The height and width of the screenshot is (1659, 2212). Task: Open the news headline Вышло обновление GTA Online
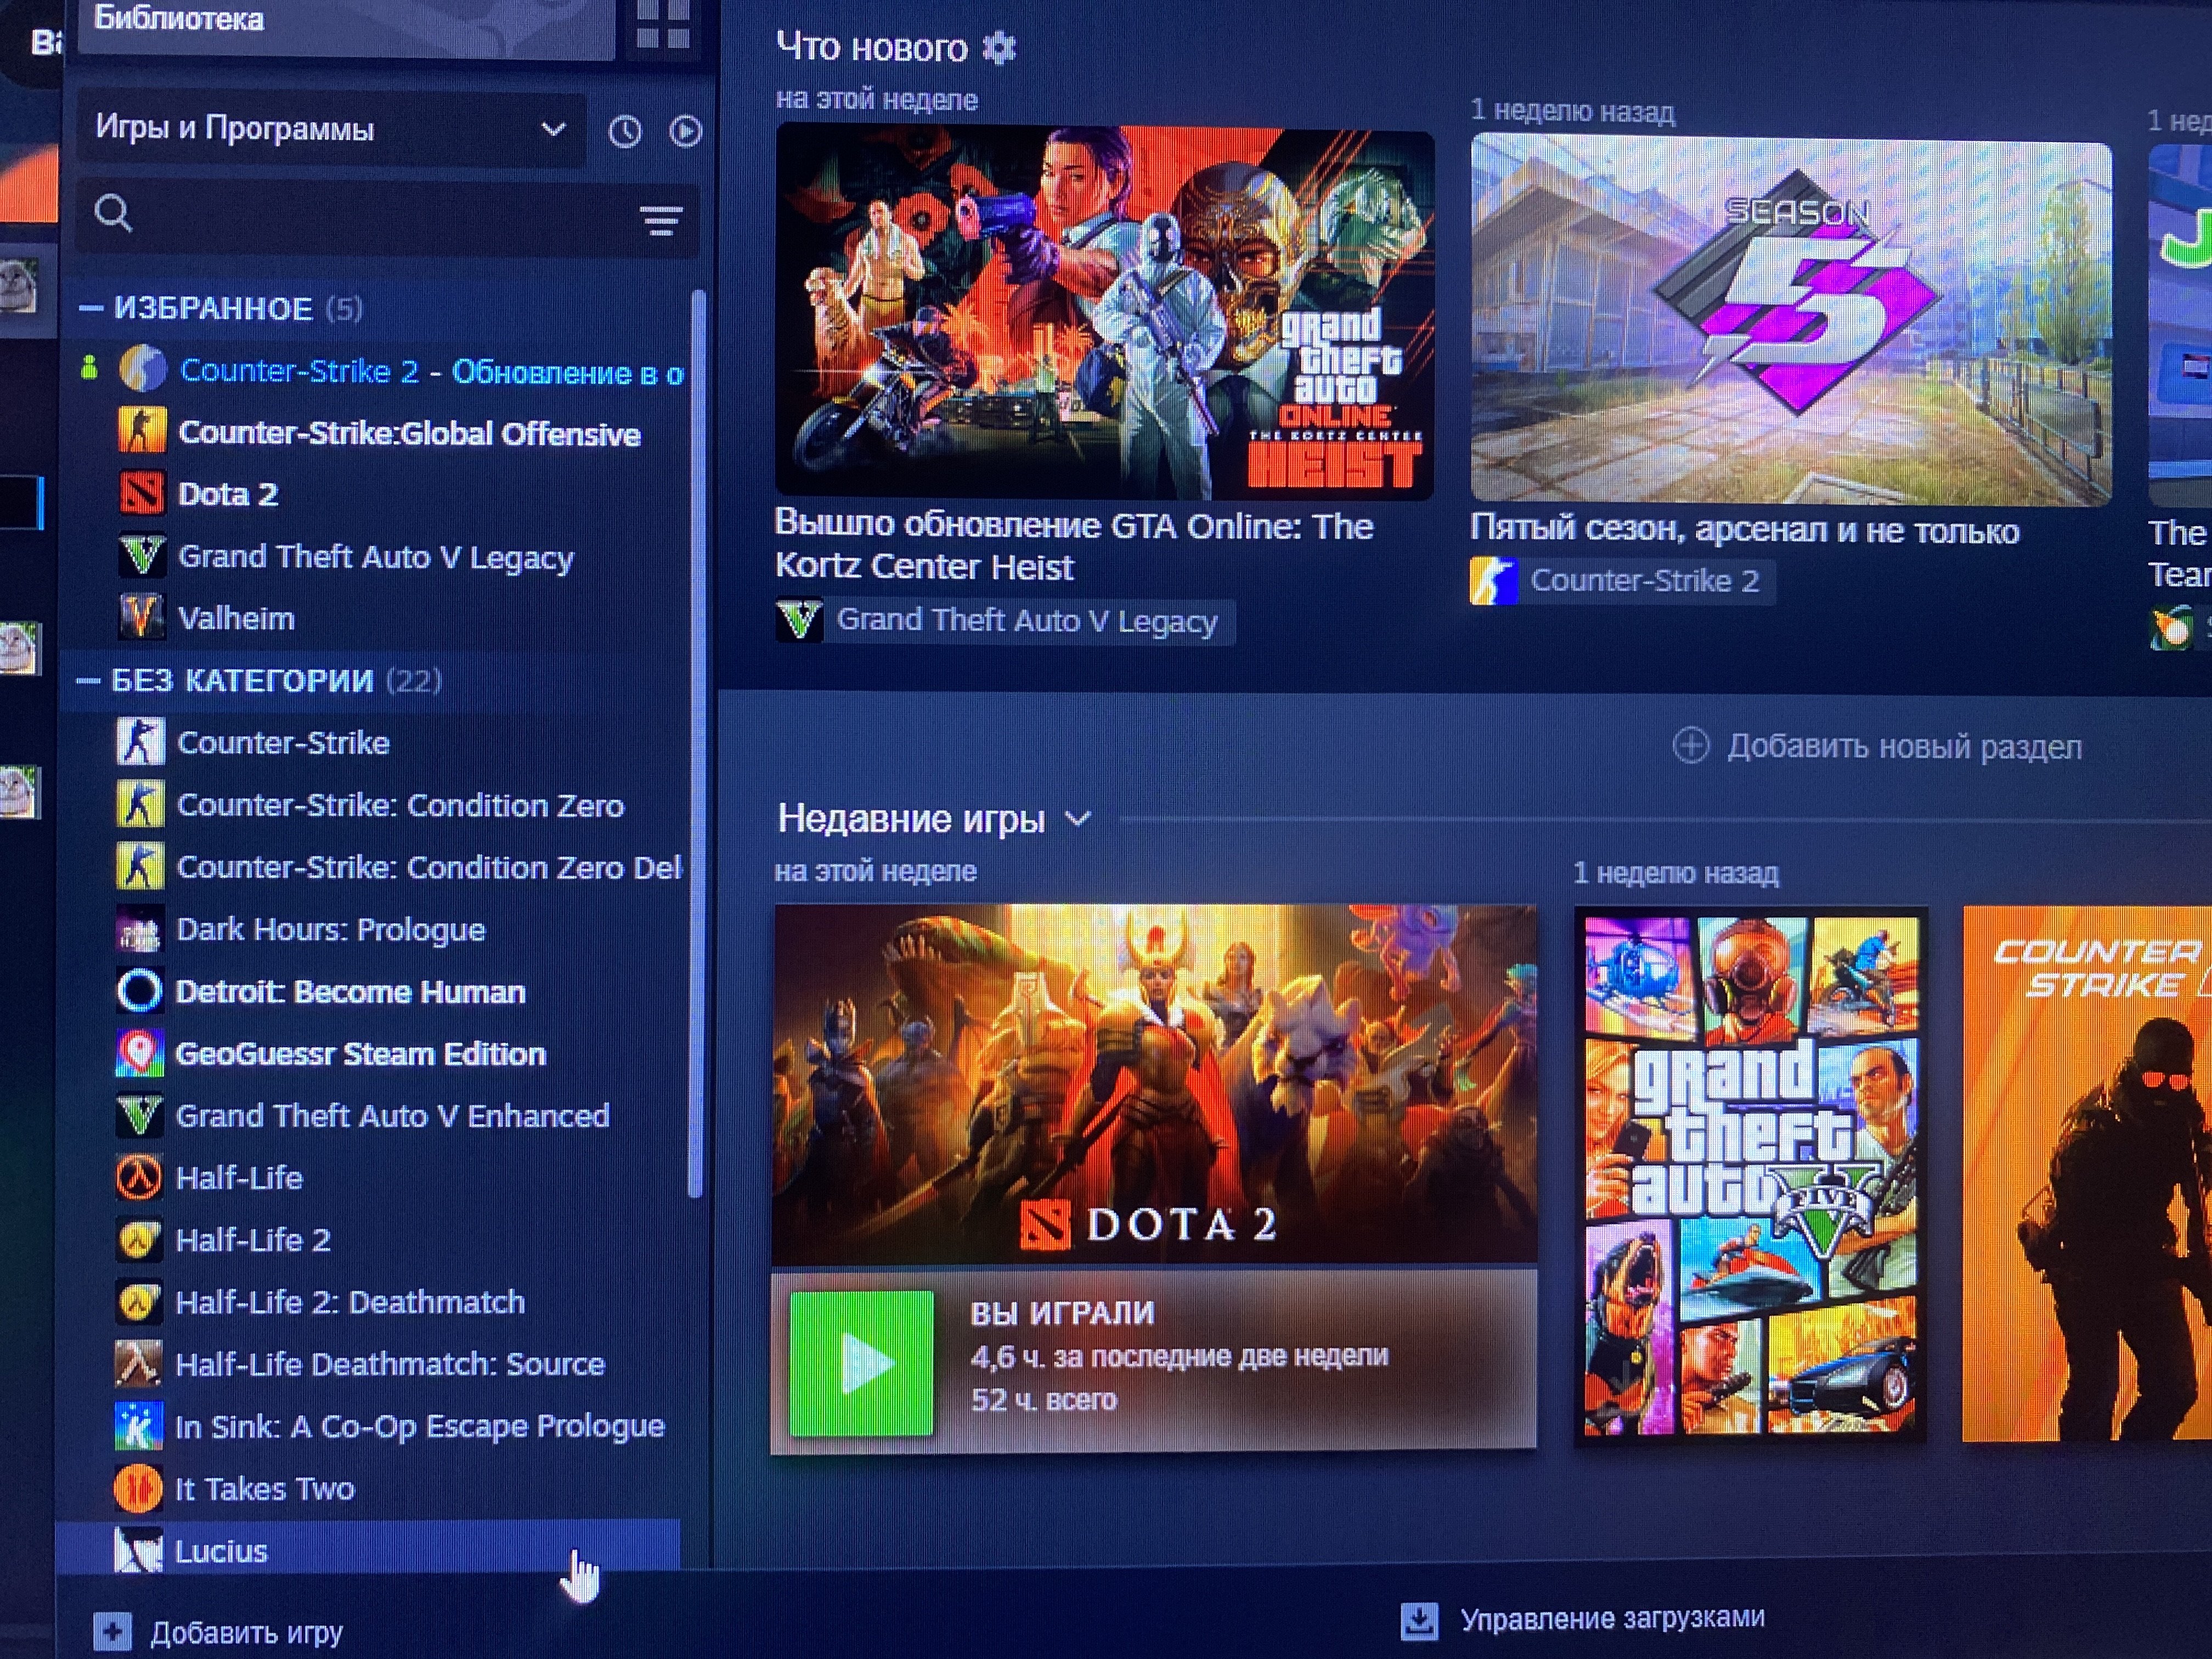click(1074, 546)
